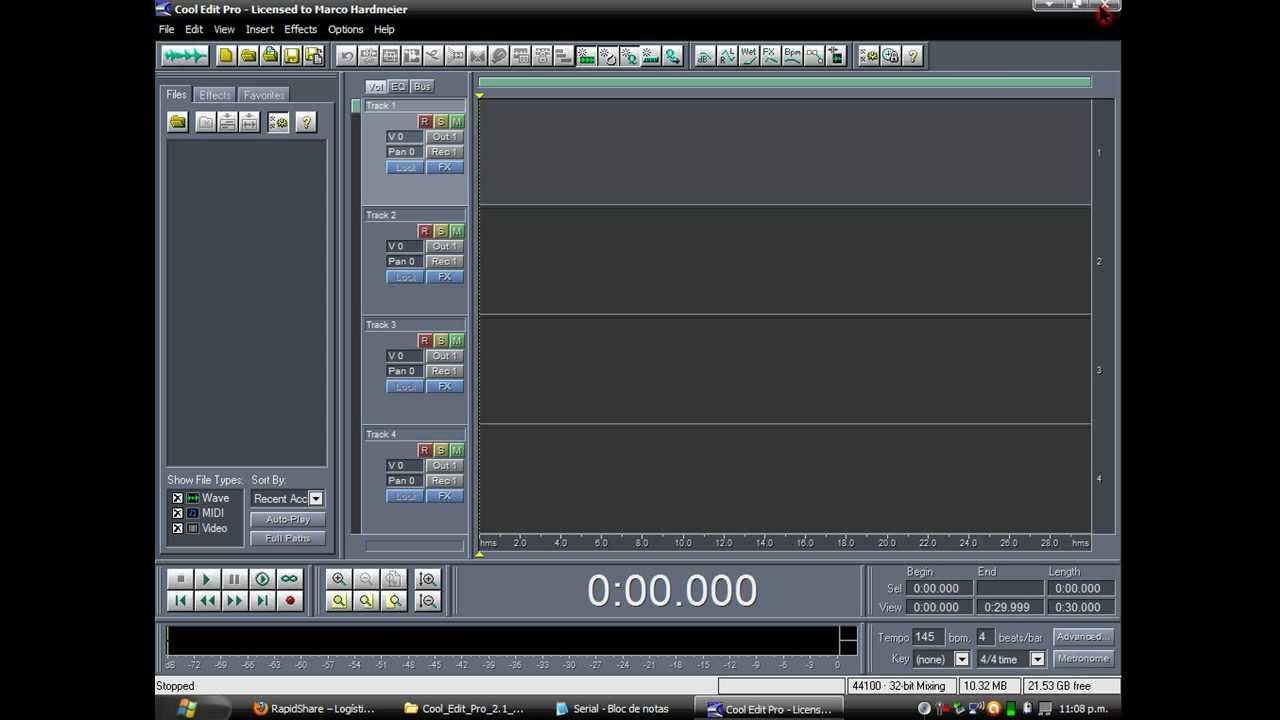1280x720 pixels.
Task: Click the track list horizontal scrollbar below Track 4
Action: click(x=415, y=546)
